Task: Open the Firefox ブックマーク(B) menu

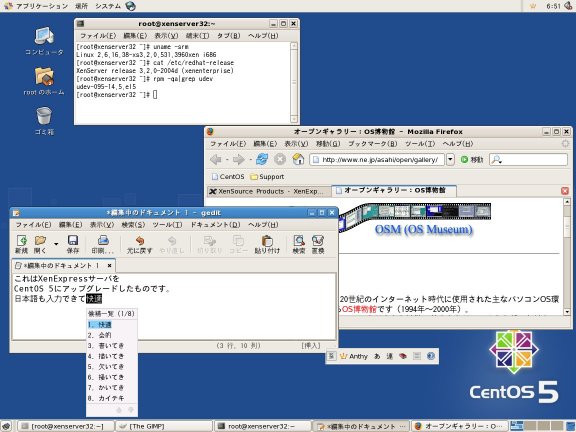Action: coord(372,144)
